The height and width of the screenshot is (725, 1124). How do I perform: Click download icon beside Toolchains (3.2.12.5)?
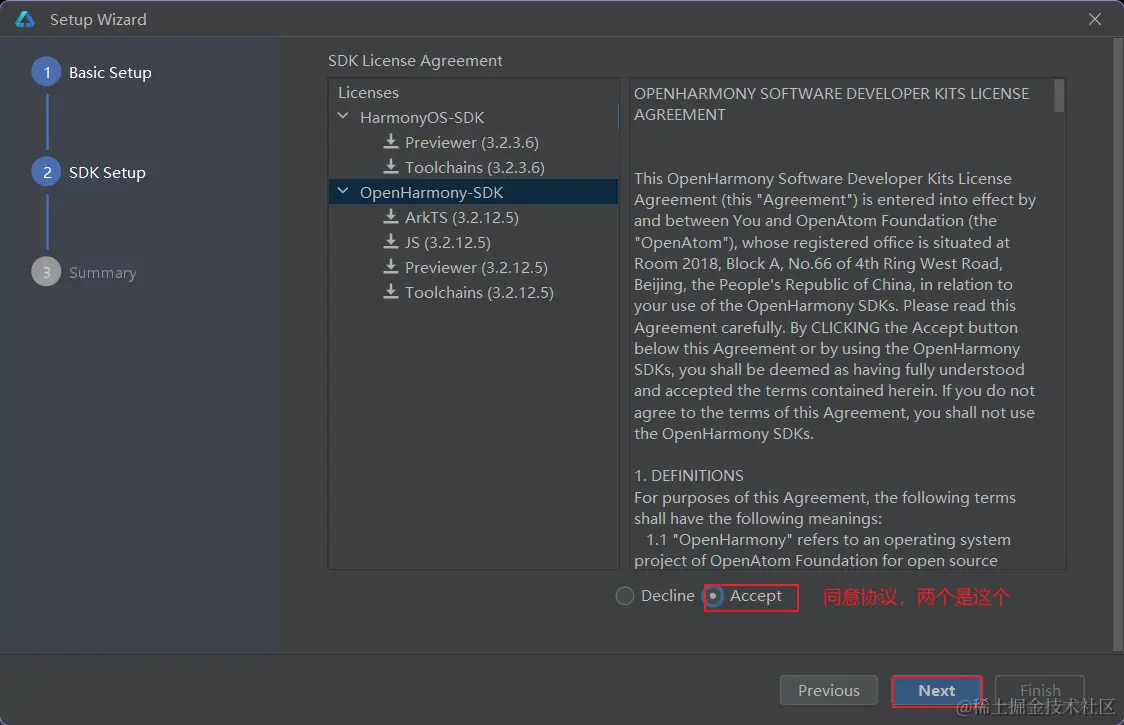click(x=391, y=292)
